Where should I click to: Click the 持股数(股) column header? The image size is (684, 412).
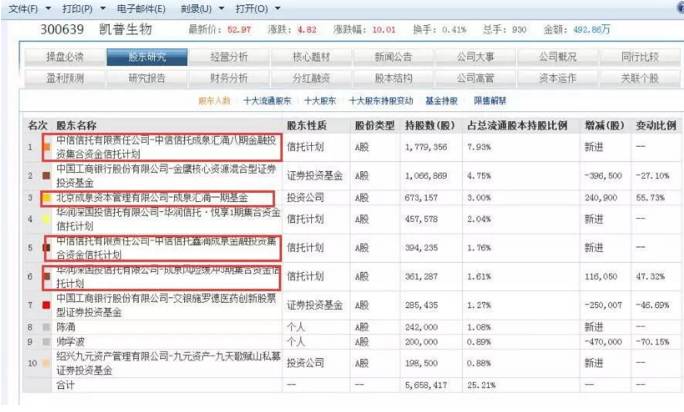tap(430, 126)
